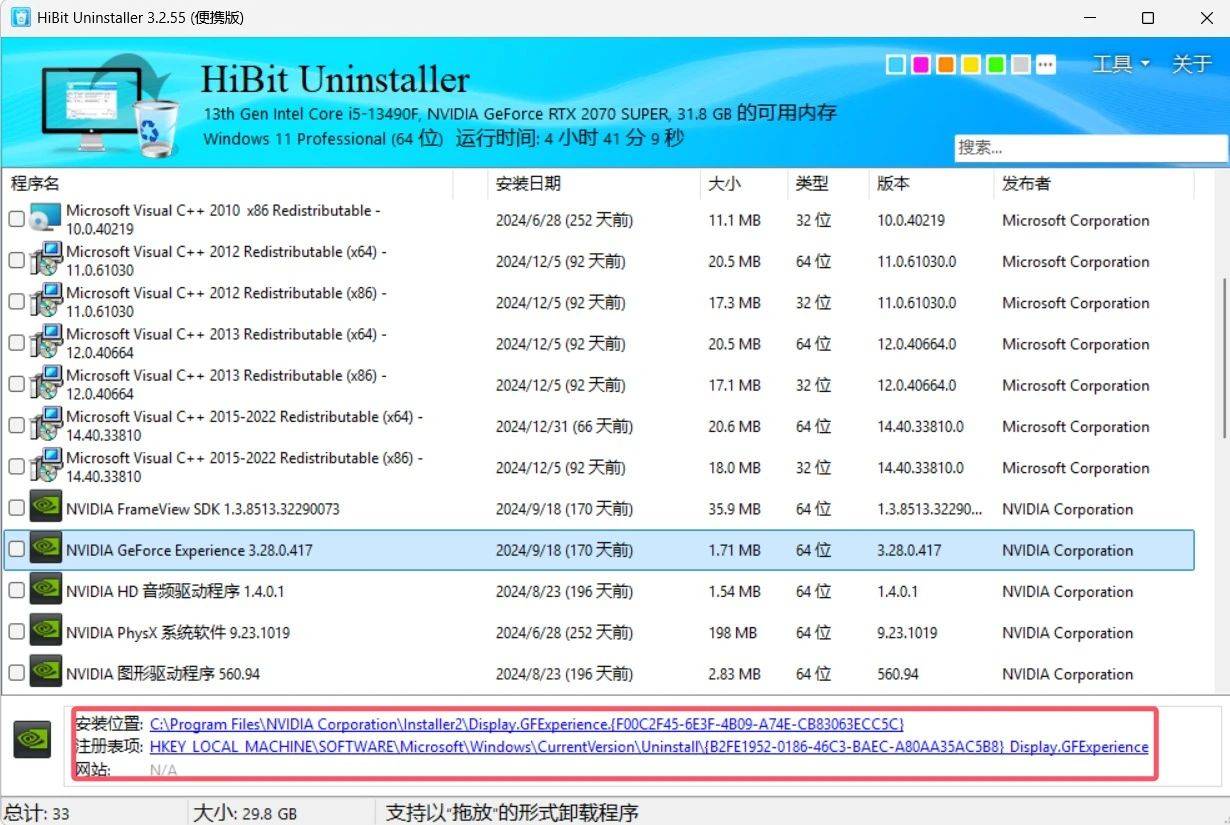Image resolution: width=1230 pixels, height=825 pixels.
Task: Check the Visual C++ 2013 (x64) checkbox
Action: (16, 343)
